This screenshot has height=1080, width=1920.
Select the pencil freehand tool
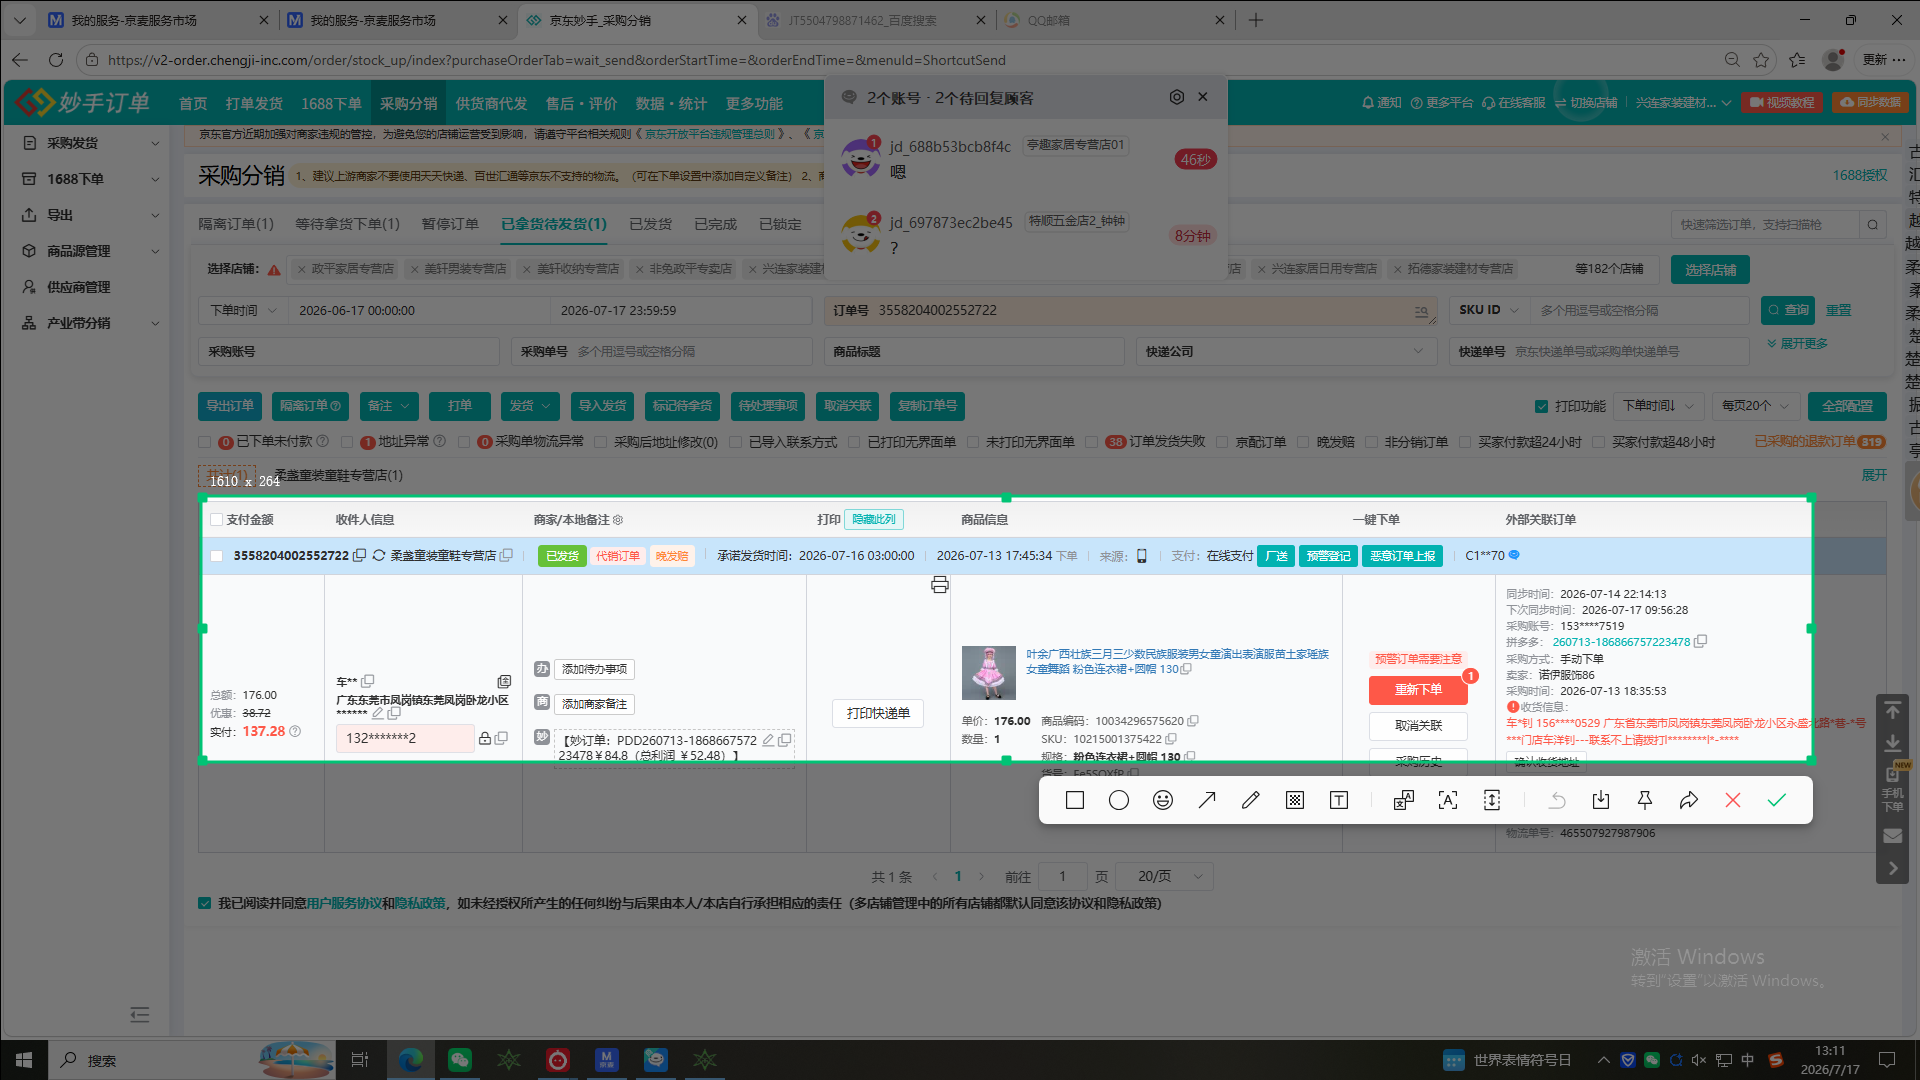click(1251, 800)
